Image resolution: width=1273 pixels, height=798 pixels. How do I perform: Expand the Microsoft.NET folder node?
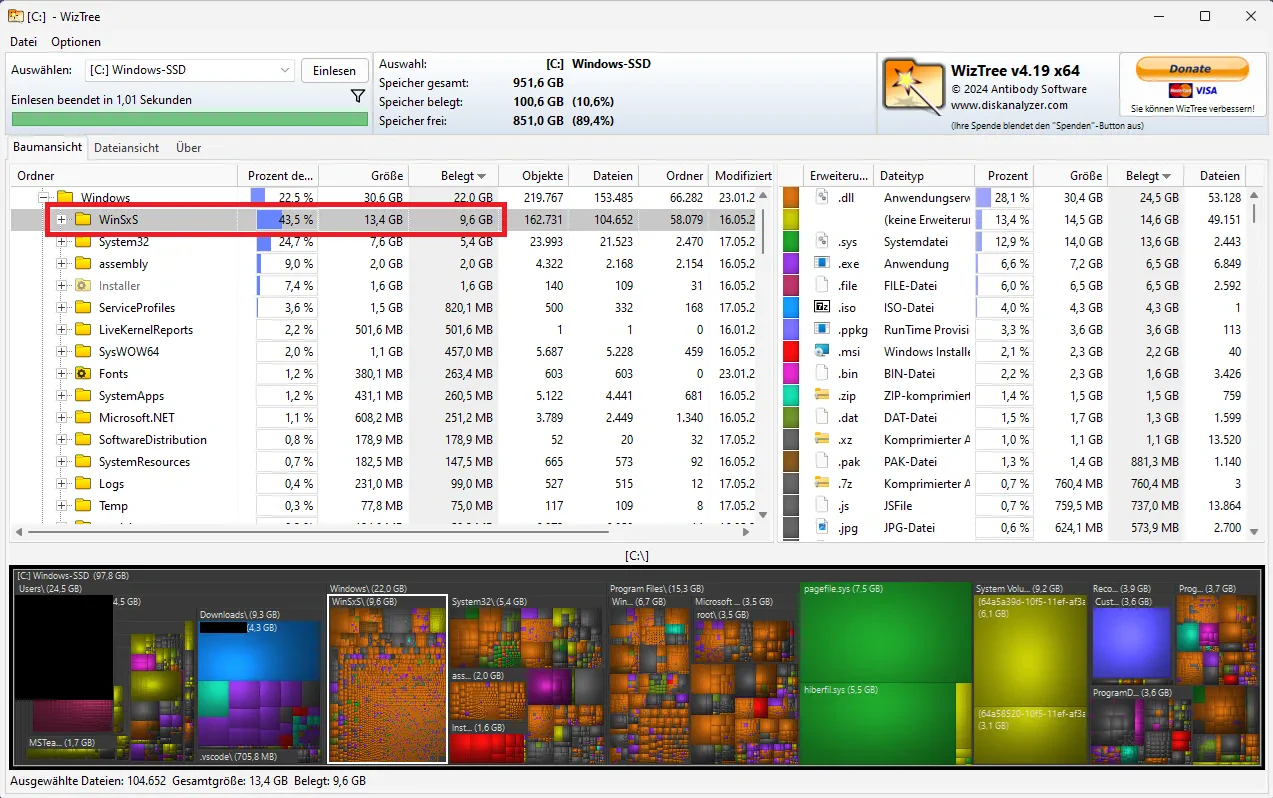(x=62, y=418)
